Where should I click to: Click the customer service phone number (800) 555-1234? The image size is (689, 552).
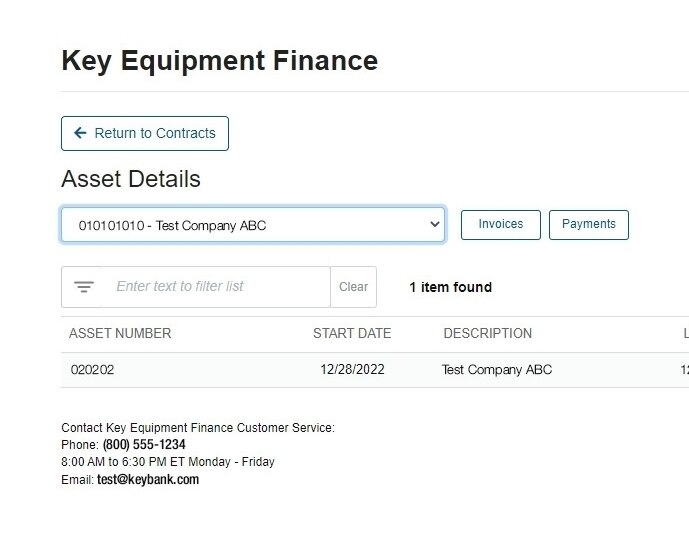click(x=144, y=445)
